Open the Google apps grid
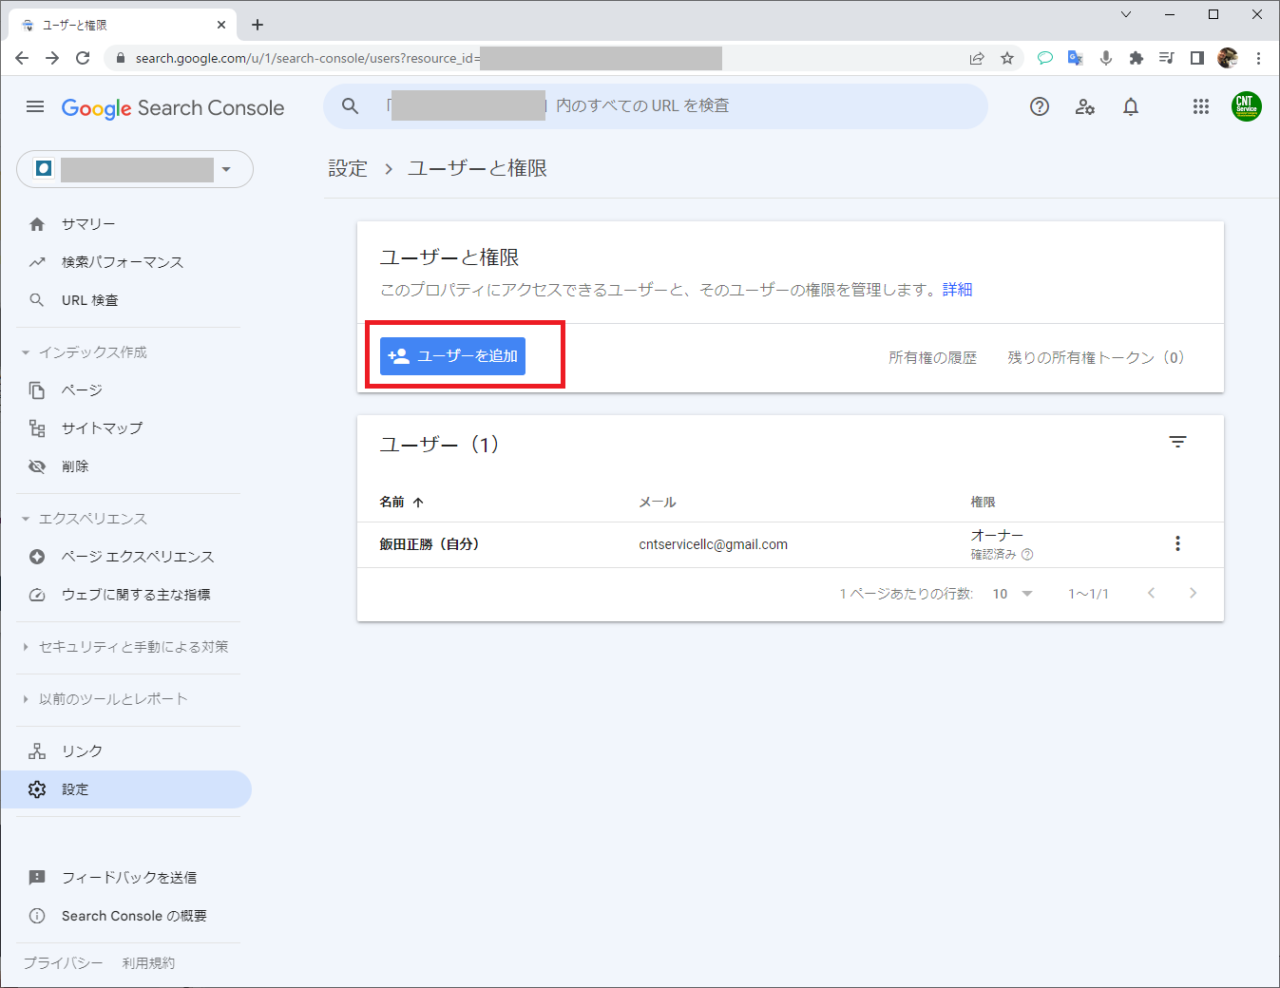Viewport: 1280px width, 988px height. (1201, 107)
